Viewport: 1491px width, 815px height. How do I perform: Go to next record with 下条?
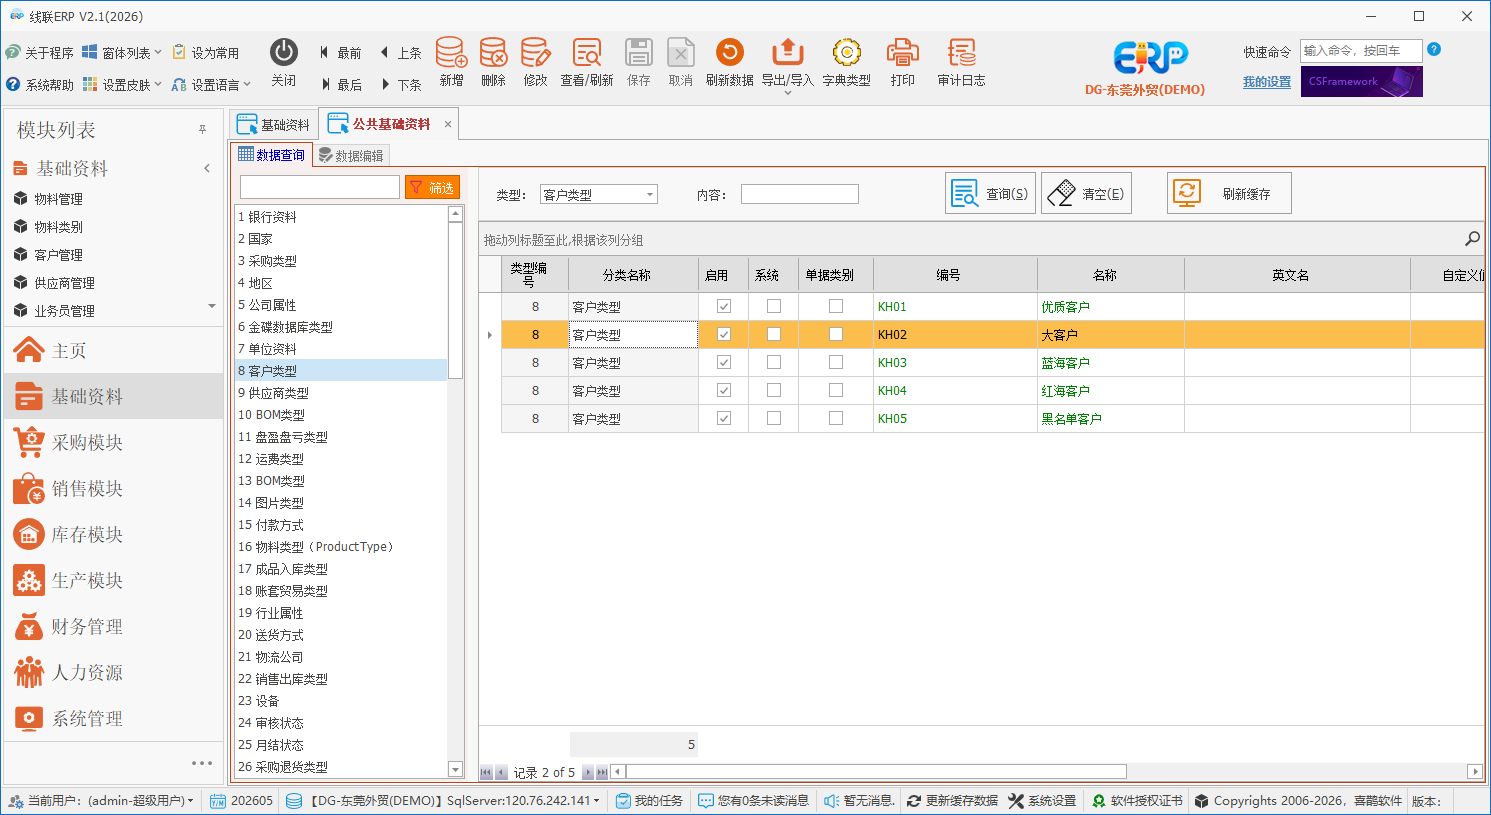click(401, 85)
